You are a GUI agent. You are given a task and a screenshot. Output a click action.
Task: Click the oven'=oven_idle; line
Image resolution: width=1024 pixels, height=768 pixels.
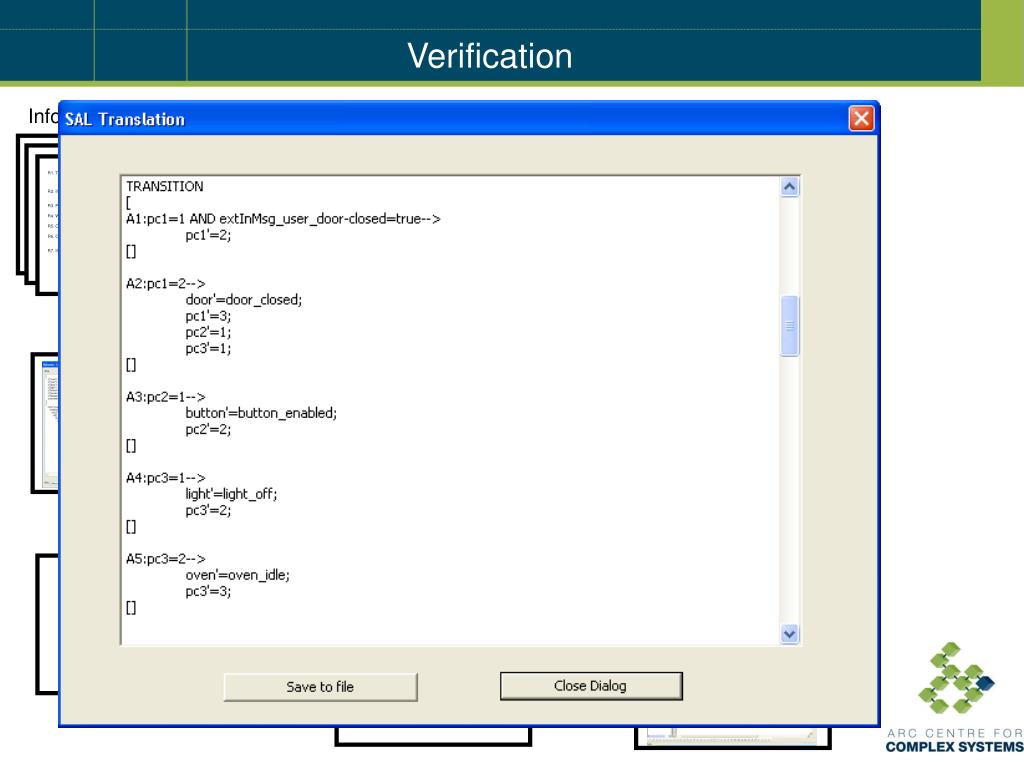tap(237, 575)
